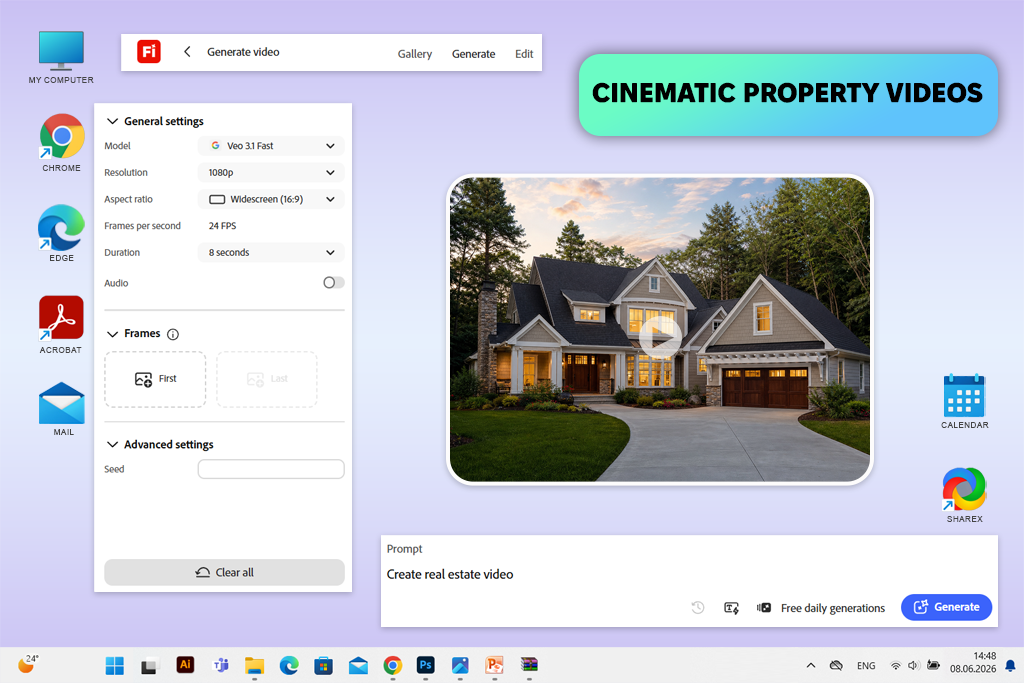Screen dimensions: 1024x683
Task: Open the Acrobat desktop shortcut
Action: coord(61,325)
